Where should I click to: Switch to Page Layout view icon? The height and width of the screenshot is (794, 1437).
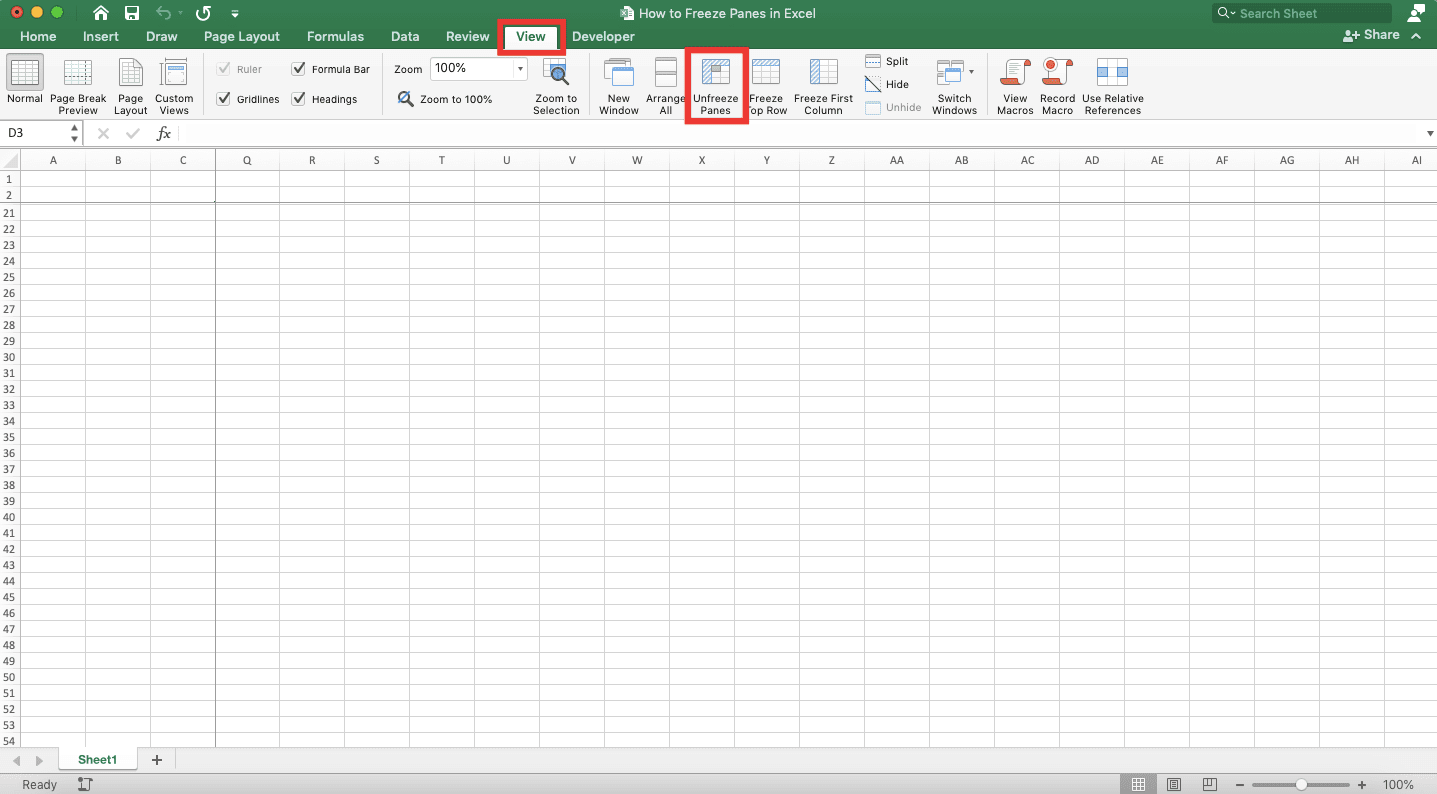tap(131, 73)
